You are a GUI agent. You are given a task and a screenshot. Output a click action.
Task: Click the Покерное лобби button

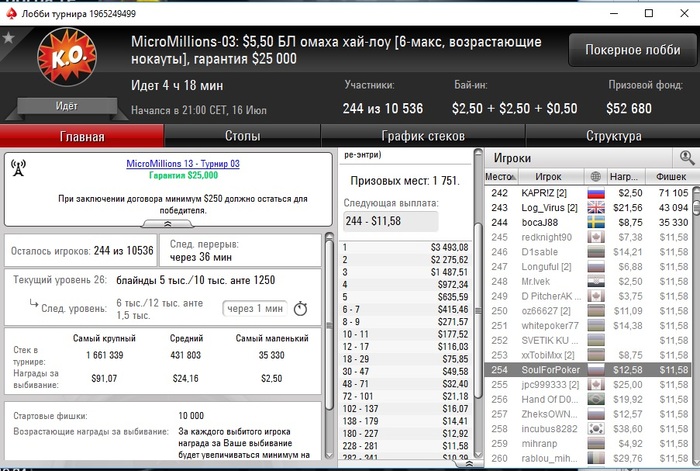point(632,50)
